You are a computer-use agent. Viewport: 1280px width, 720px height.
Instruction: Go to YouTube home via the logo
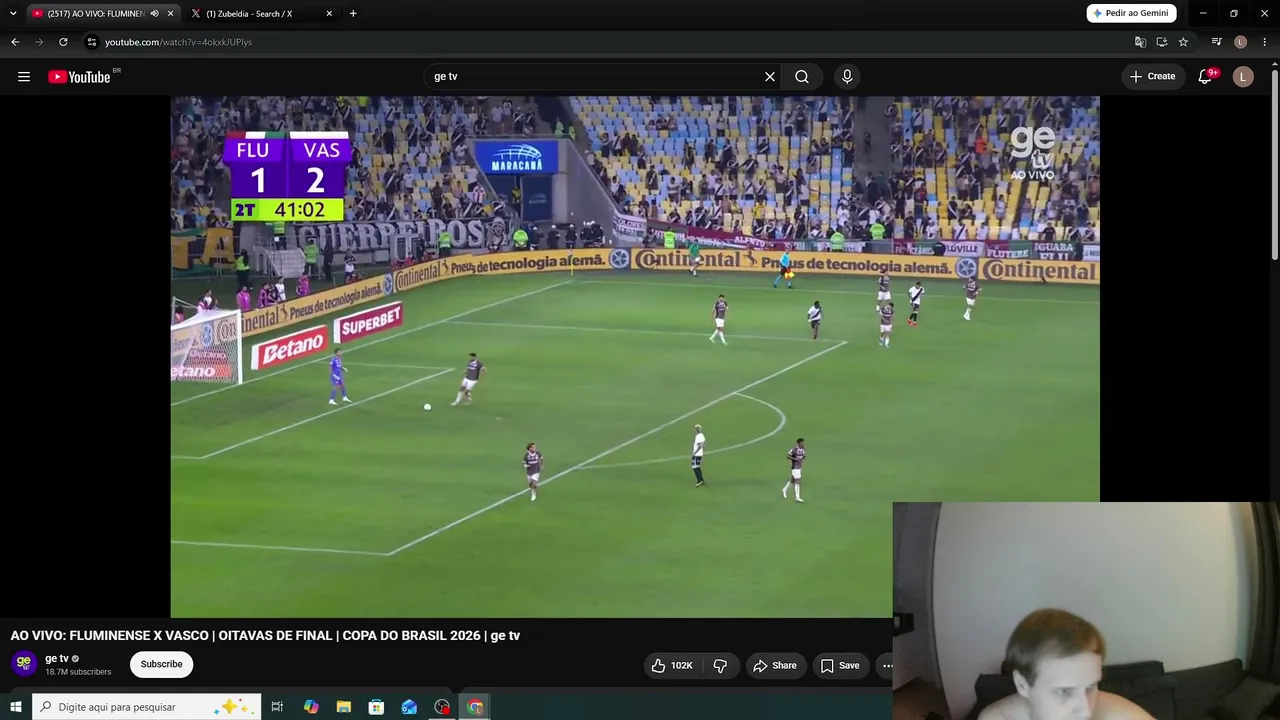click(x=80, y=77)
